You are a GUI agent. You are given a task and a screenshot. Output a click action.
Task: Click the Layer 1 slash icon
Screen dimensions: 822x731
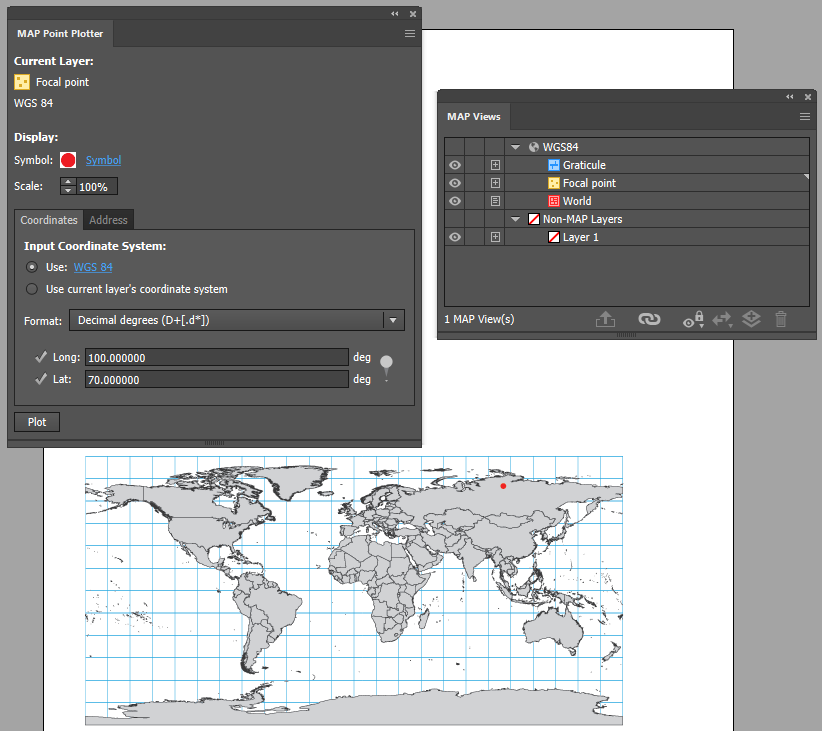pos(554,237)
